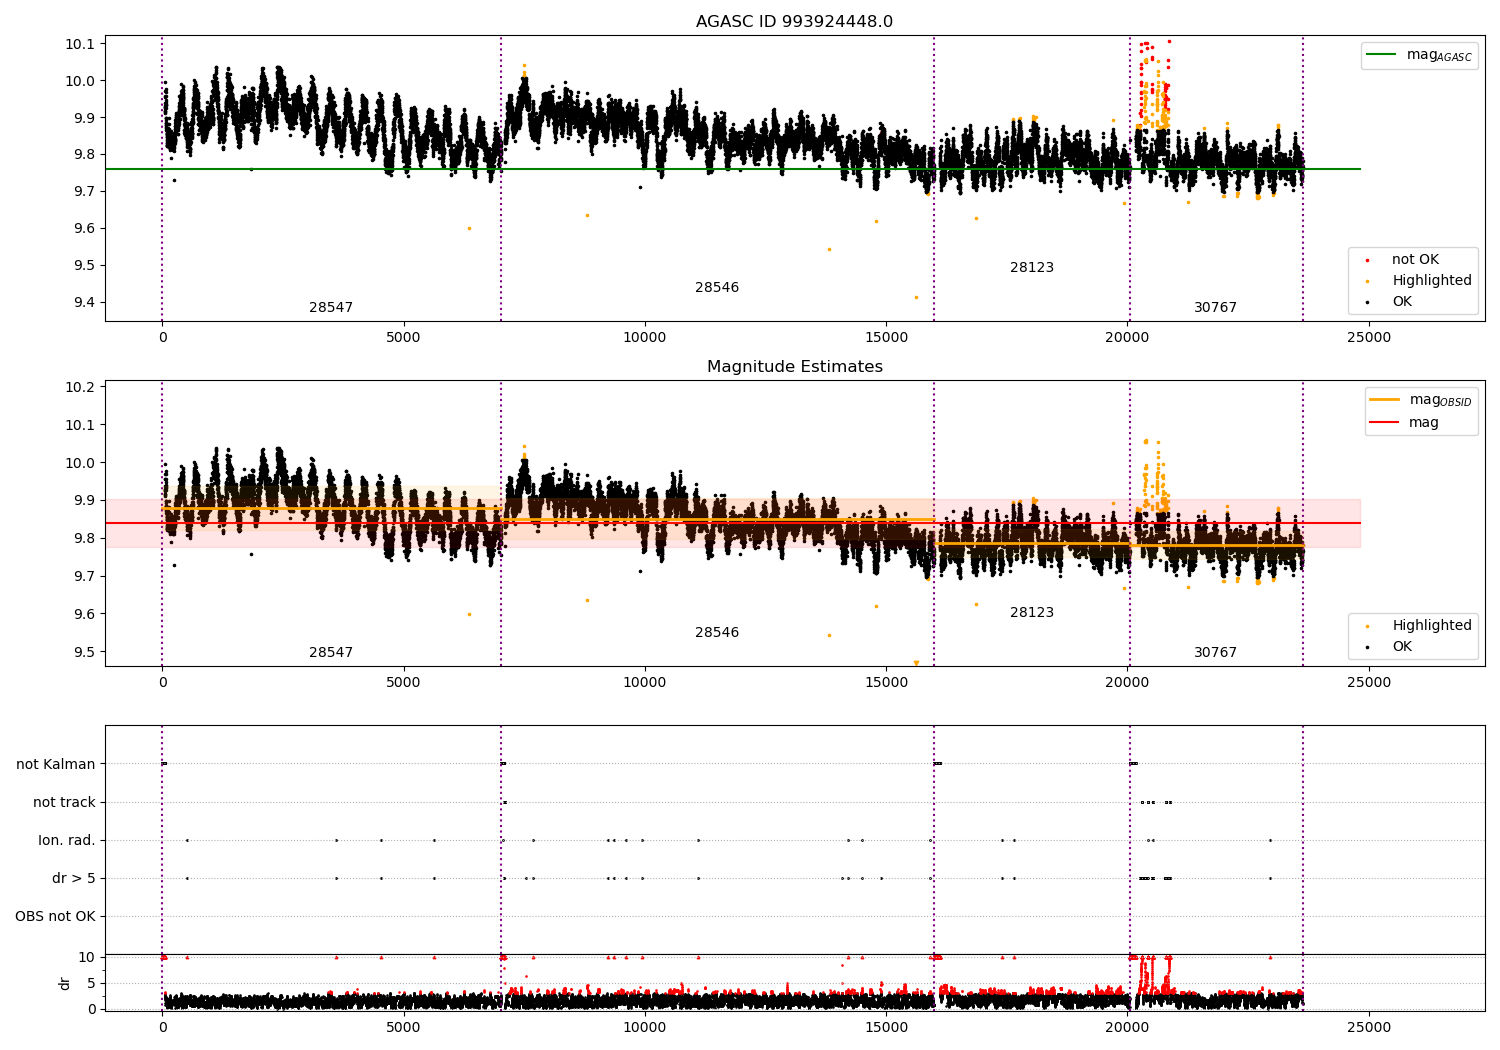Click obsid label 28547 in top plot
Viewport: 1500px width, 1050px height.
330,308
